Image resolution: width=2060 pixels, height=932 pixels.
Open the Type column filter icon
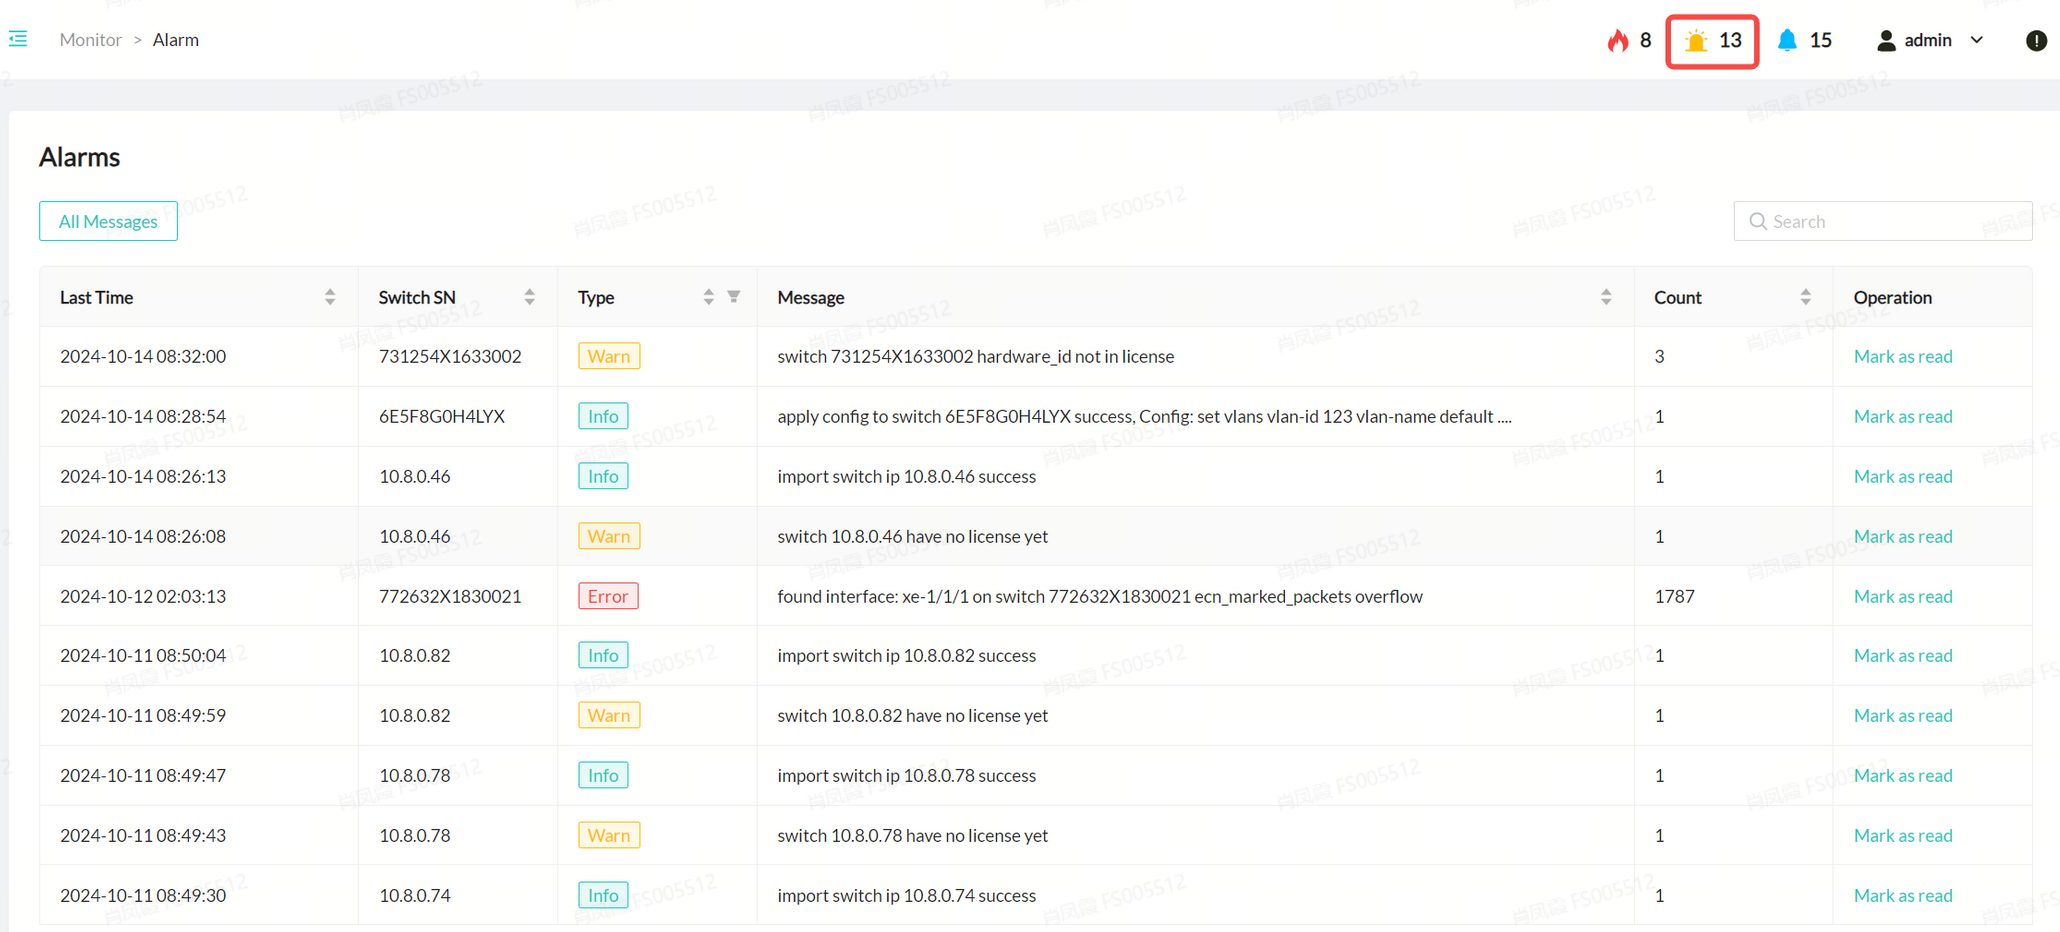[x=734, y=297]
